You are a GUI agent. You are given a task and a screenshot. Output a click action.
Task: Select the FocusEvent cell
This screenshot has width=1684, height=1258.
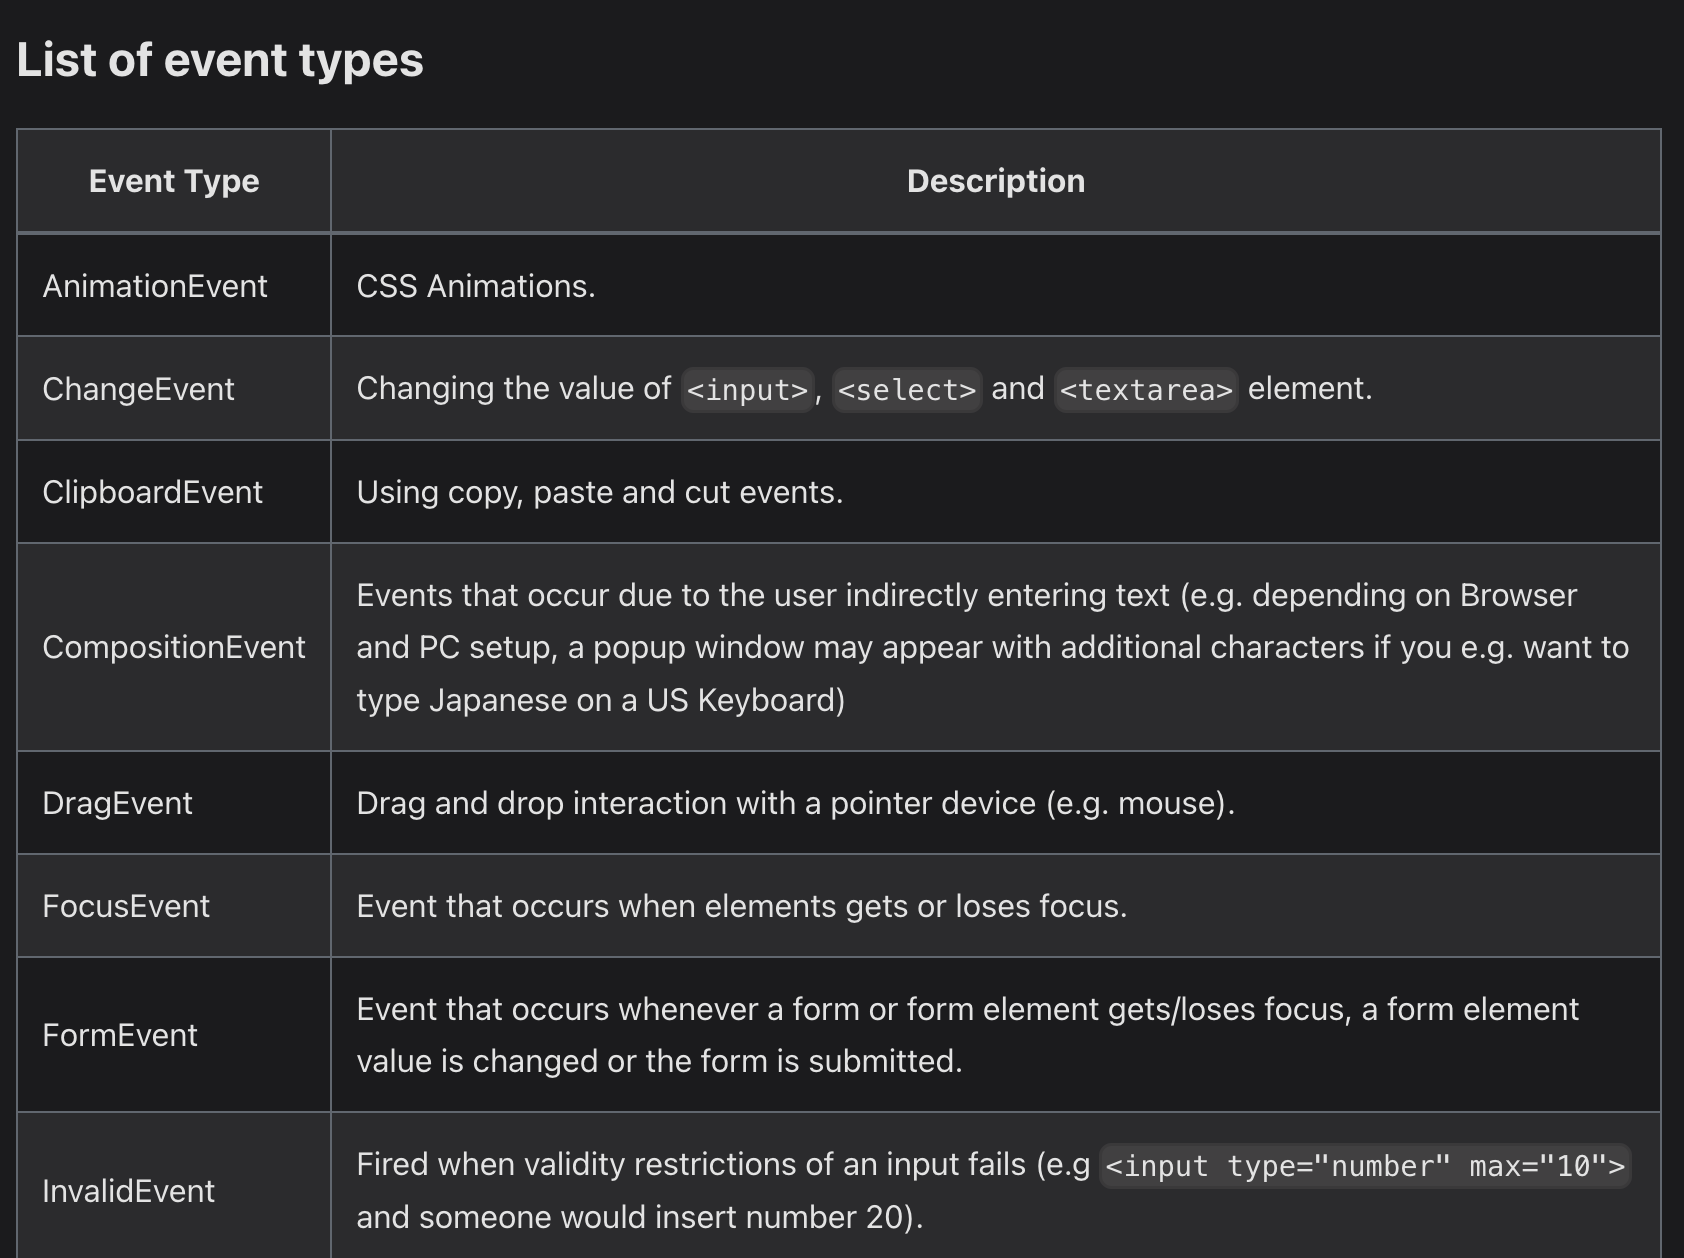174,906
